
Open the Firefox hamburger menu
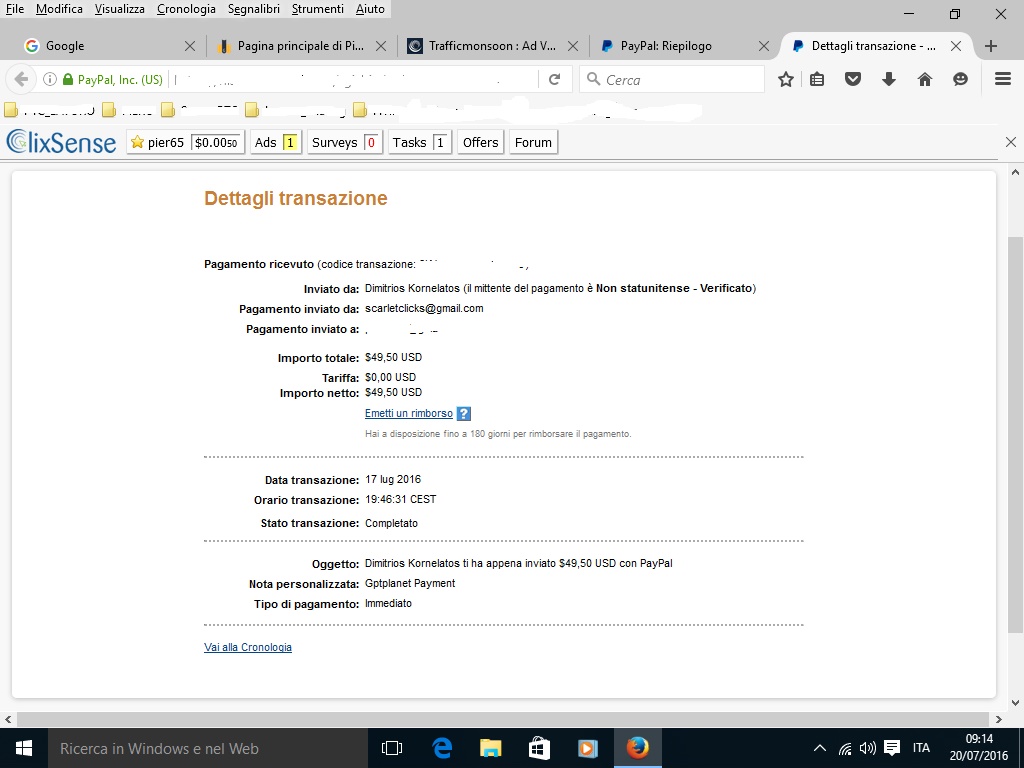point(1003,78)
